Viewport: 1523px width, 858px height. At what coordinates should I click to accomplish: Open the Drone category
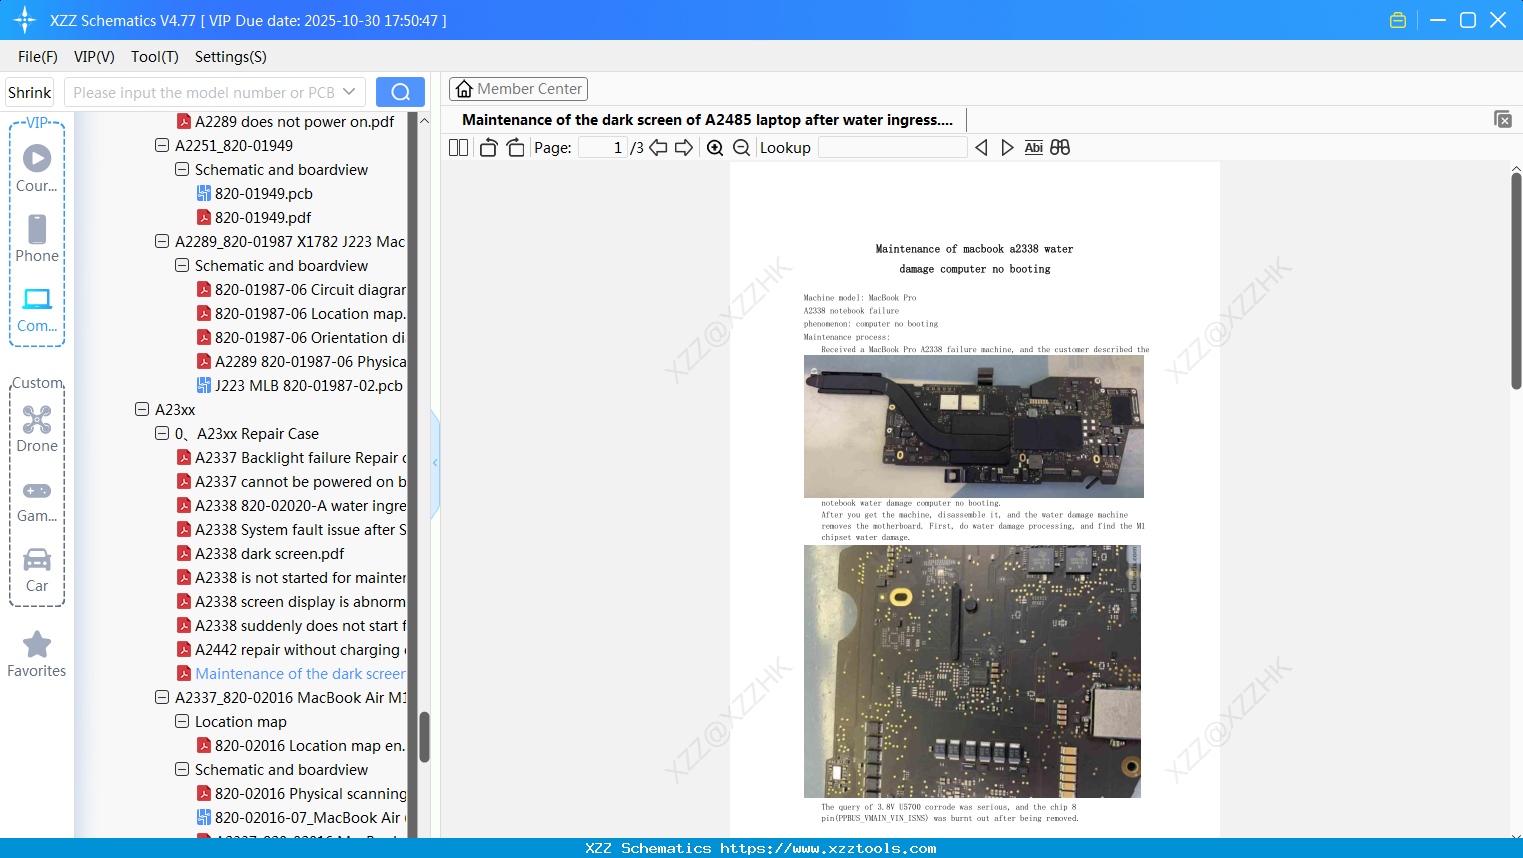[x=37, y=428]
